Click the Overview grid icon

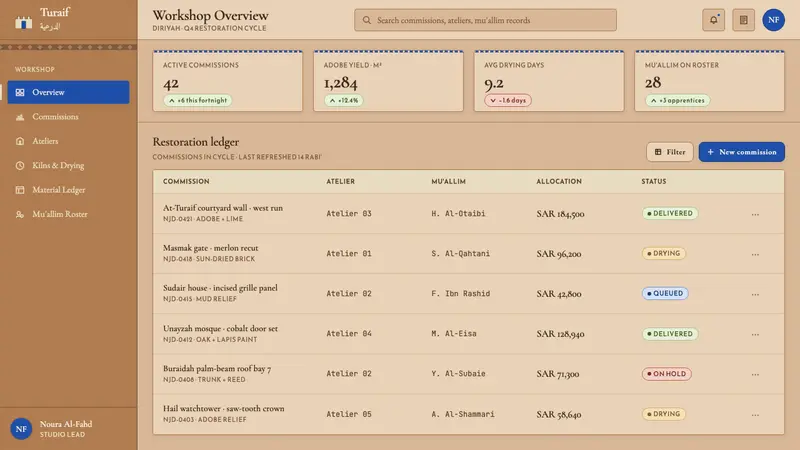point(20,92)
